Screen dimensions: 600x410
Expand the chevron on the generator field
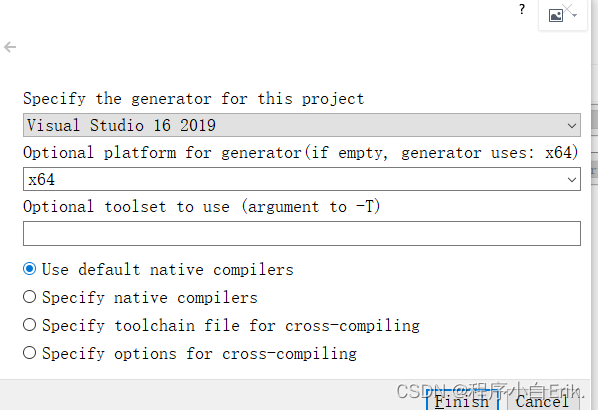coord(572,126)
